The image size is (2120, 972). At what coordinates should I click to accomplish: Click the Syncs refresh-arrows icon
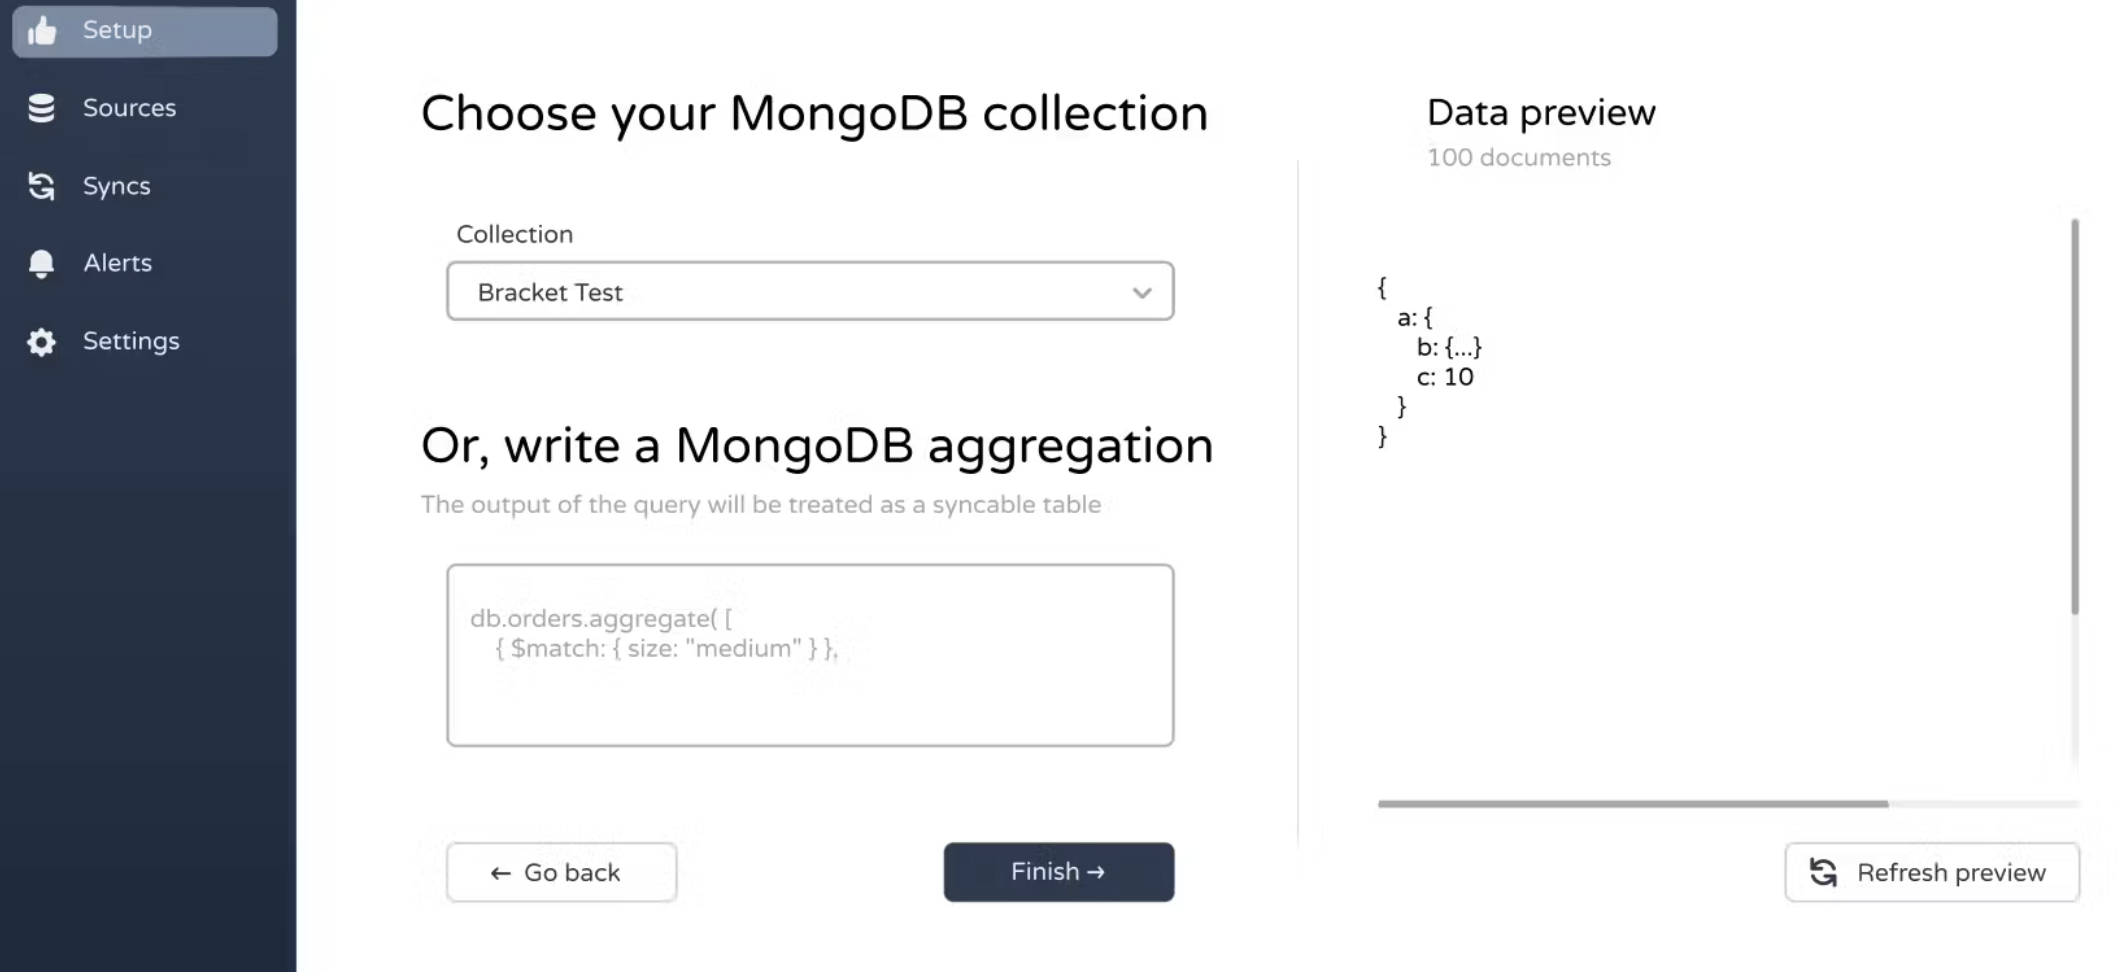(41, 186)
